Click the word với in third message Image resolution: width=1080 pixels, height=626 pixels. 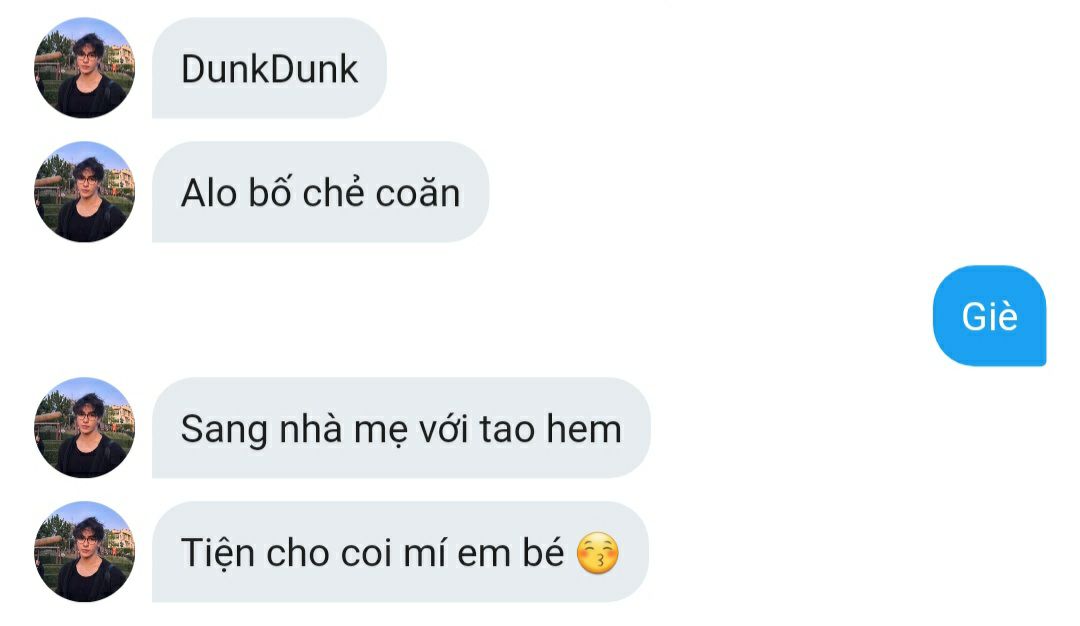pos(443,428)
